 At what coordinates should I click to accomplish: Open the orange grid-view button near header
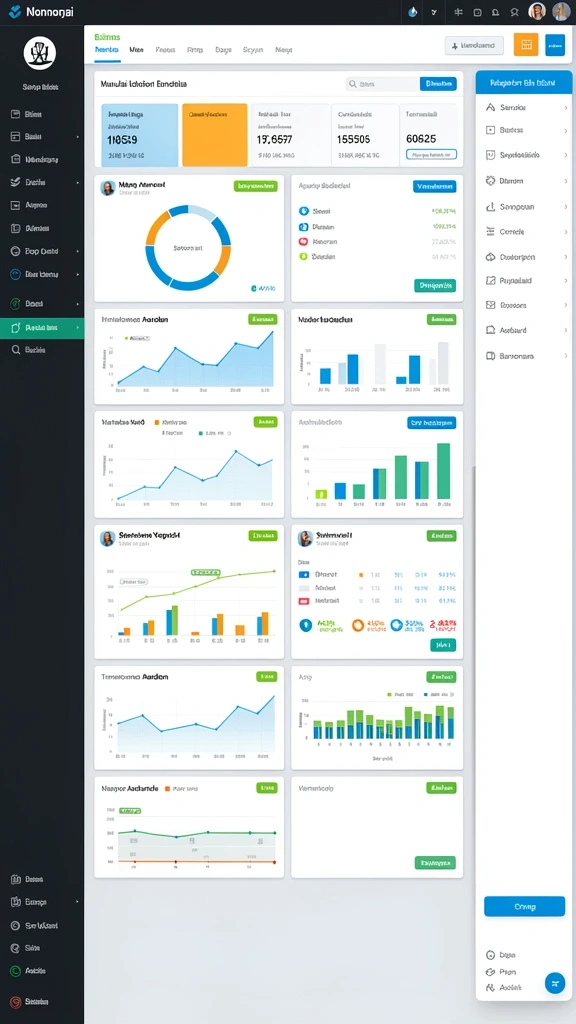526,44
